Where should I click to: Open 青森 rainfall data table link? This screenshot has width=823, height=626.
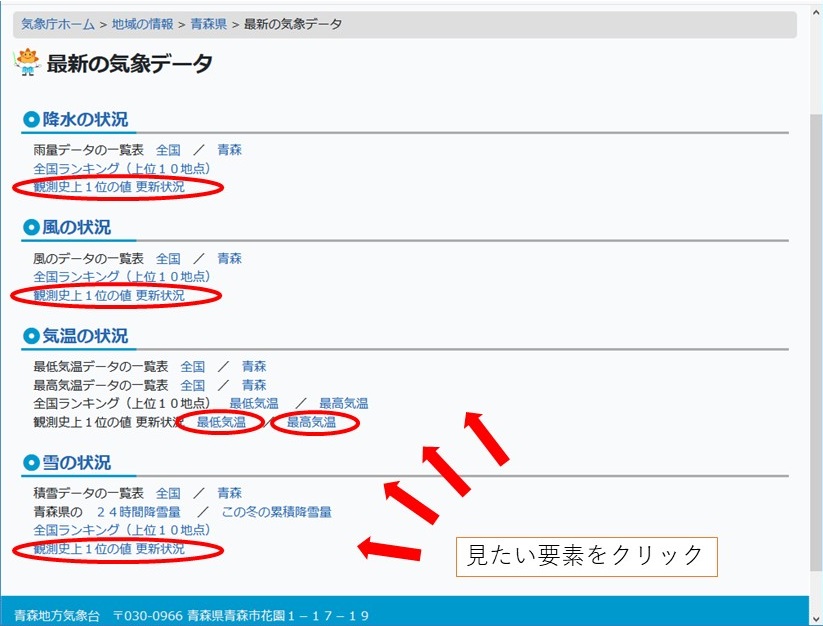(x=229, y=150)
